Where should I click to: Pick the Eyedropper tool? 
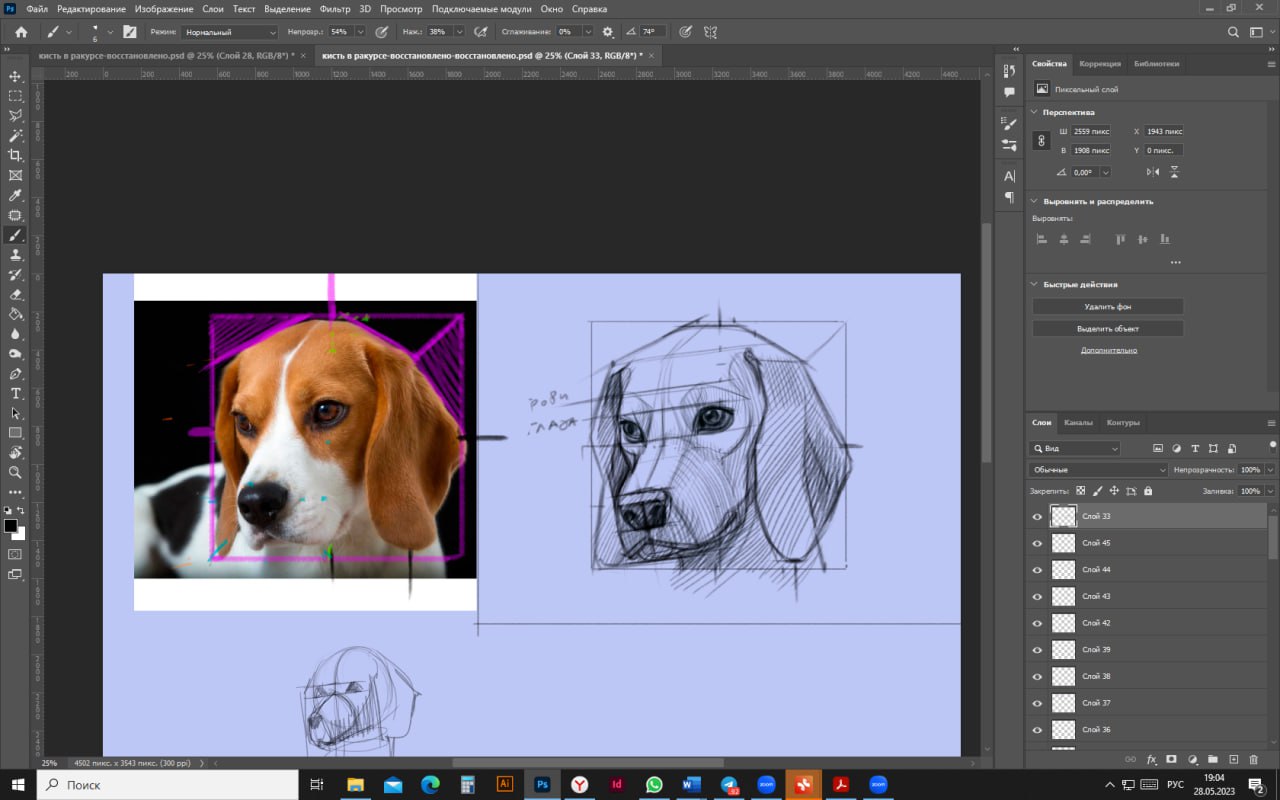[15, 195]
